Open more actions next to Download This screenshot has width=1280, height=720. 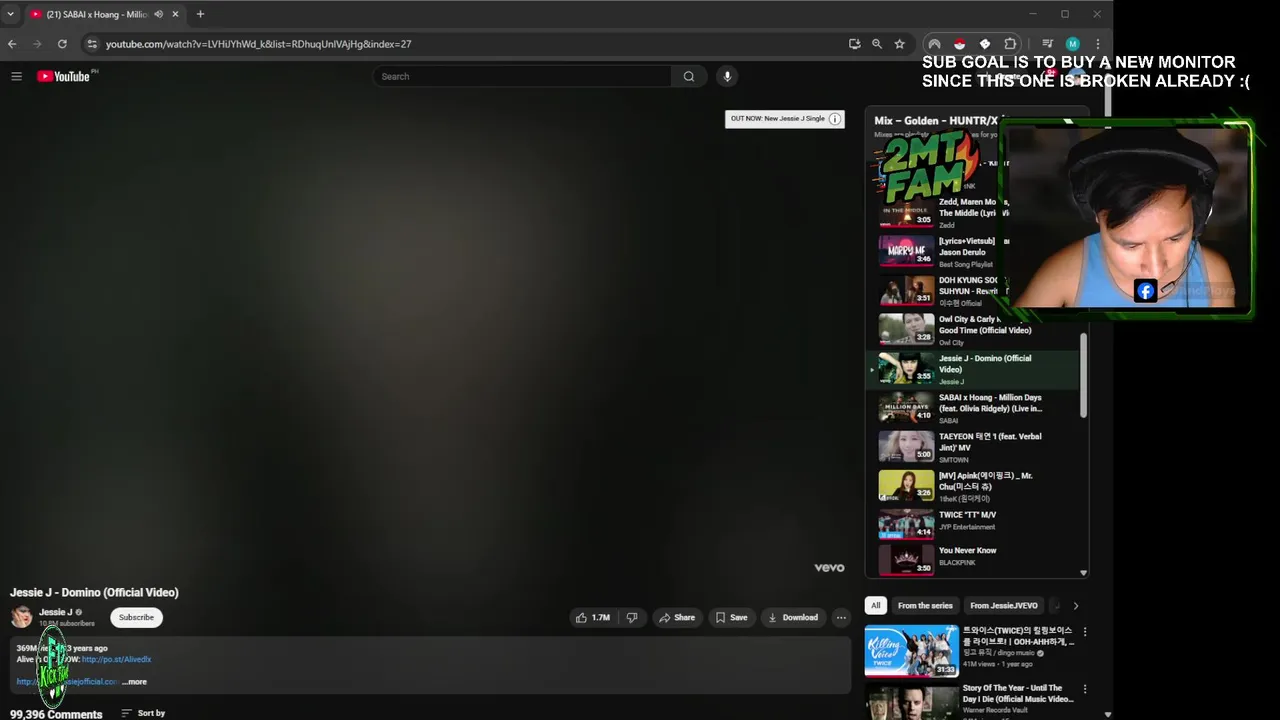pyautogui.click(x=841, y=618)
